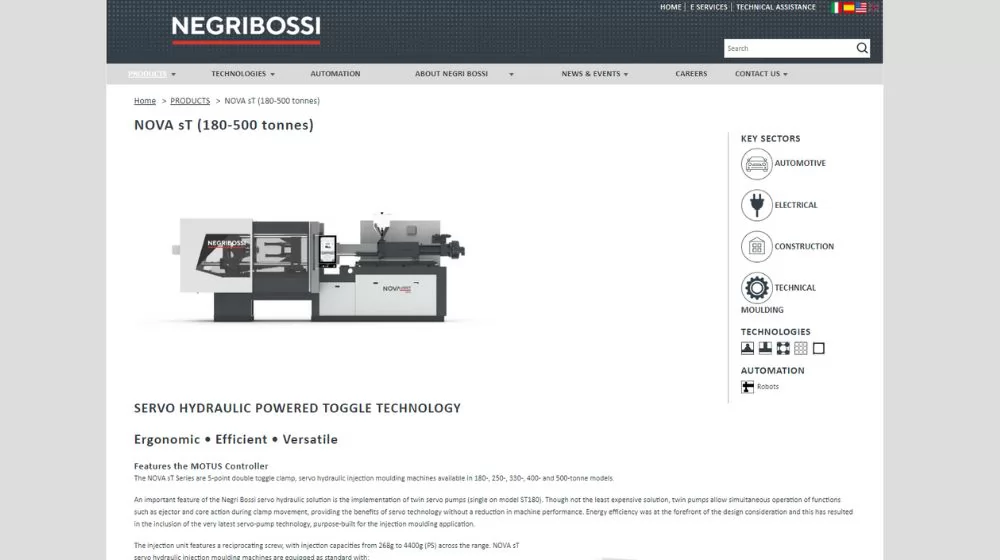The image size is (1000, 560).
Task: Open the Automotive car sector icon
Action: pyautogui.click(x=756, y=164)
